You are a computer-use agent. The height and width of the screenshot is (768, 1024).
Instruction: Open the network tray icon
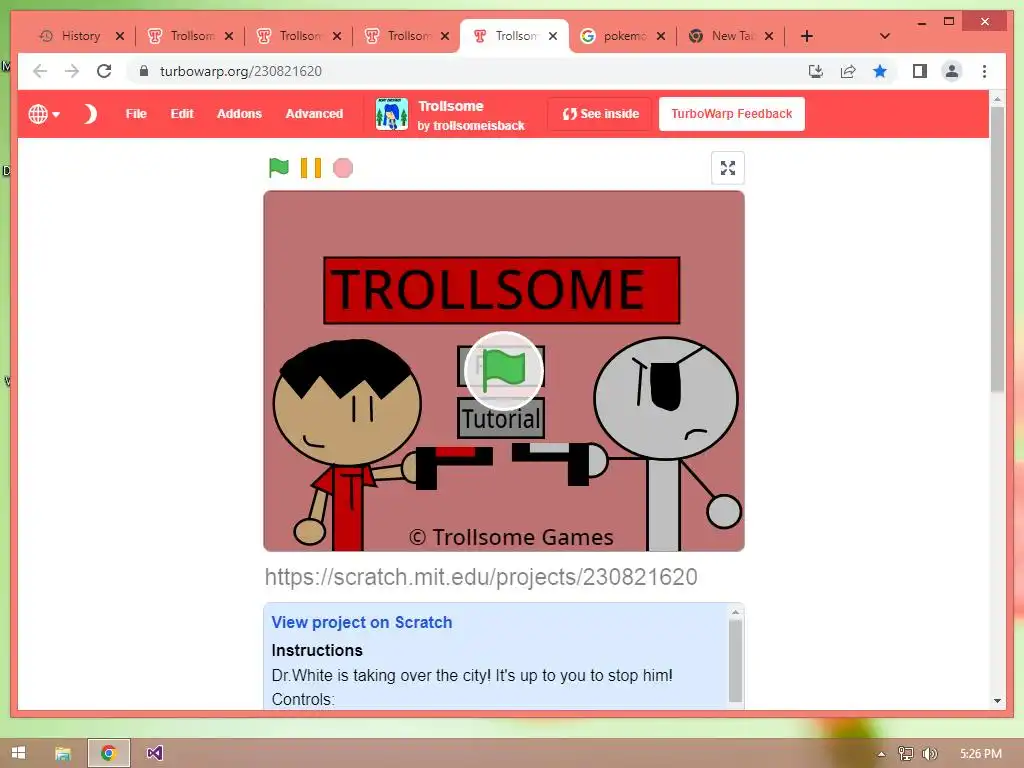[x=906, y=754]
